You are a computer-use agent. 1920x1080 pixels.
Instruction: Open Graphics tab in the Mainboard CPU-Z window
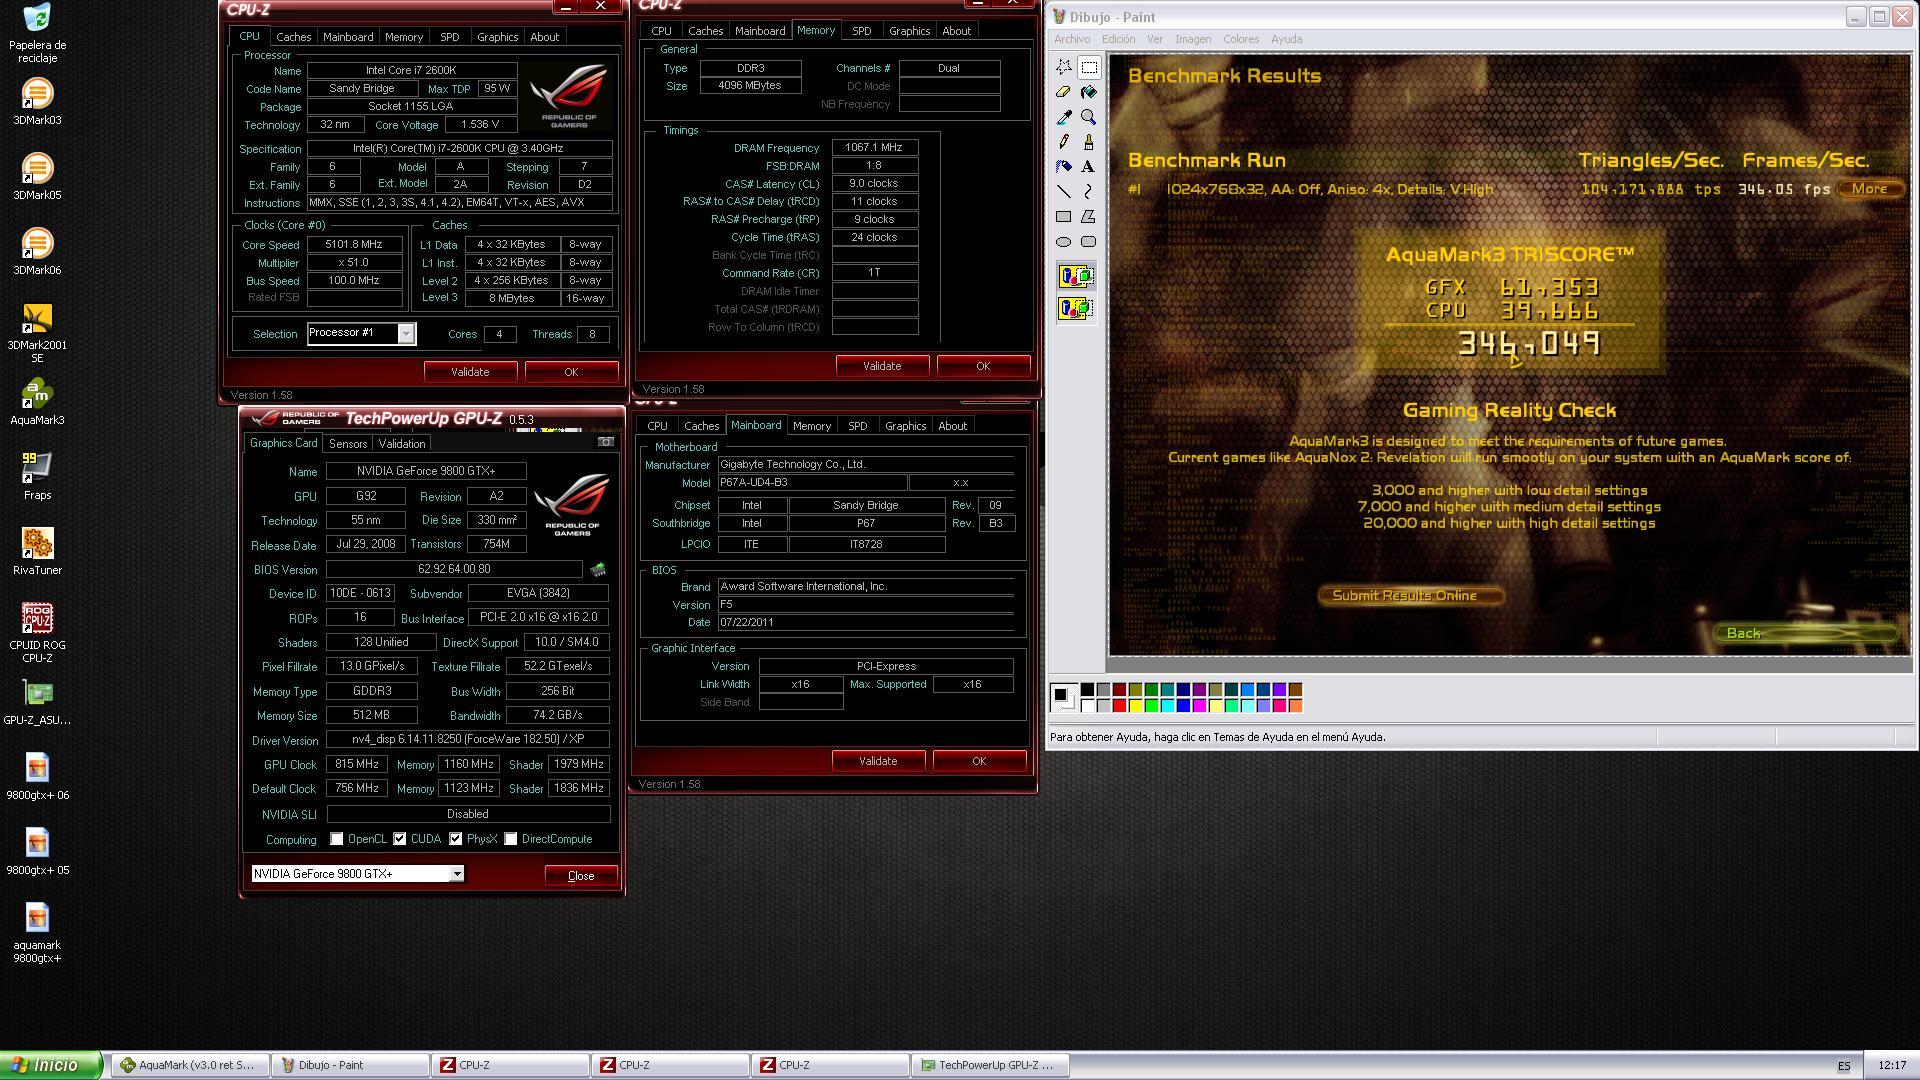tap(905, 426)
